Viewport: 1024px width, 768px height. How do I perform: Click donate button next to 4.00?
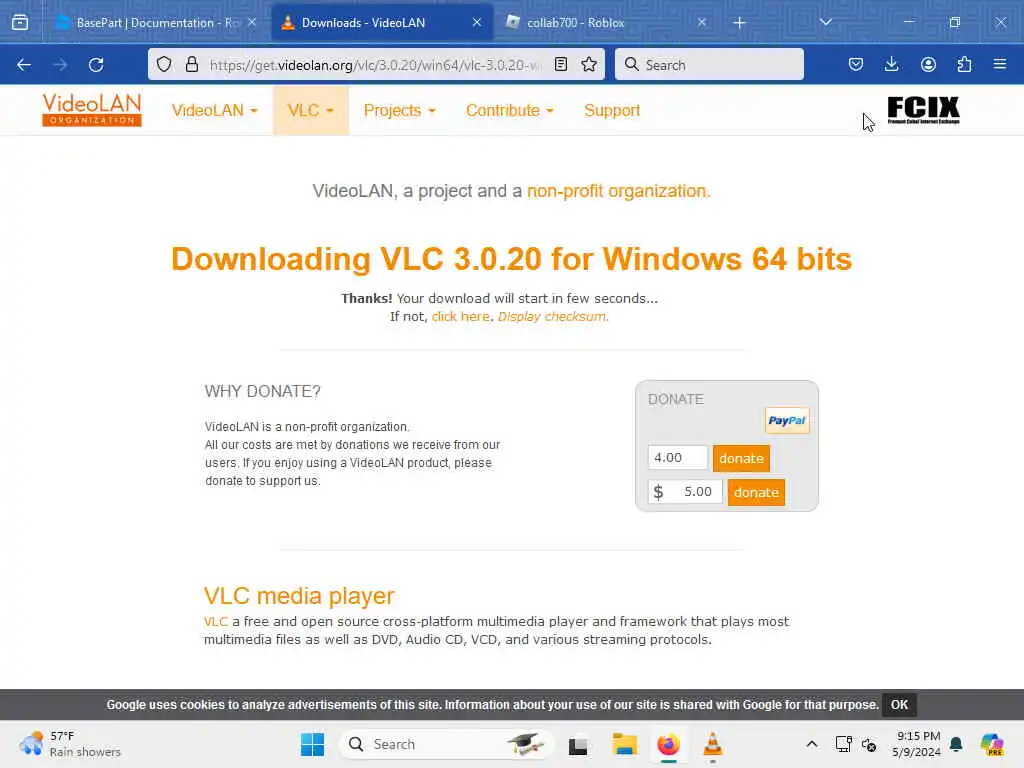click(x=741, y=458)
